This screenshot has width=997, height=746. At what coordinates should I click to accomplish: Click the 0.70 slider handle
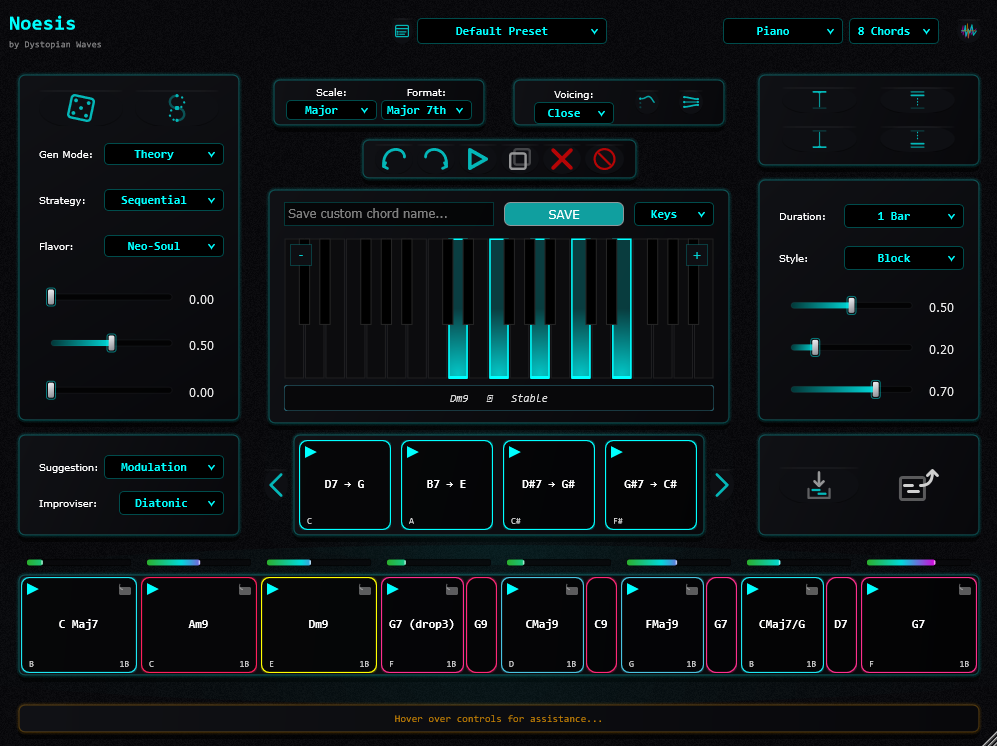point(876,390)
